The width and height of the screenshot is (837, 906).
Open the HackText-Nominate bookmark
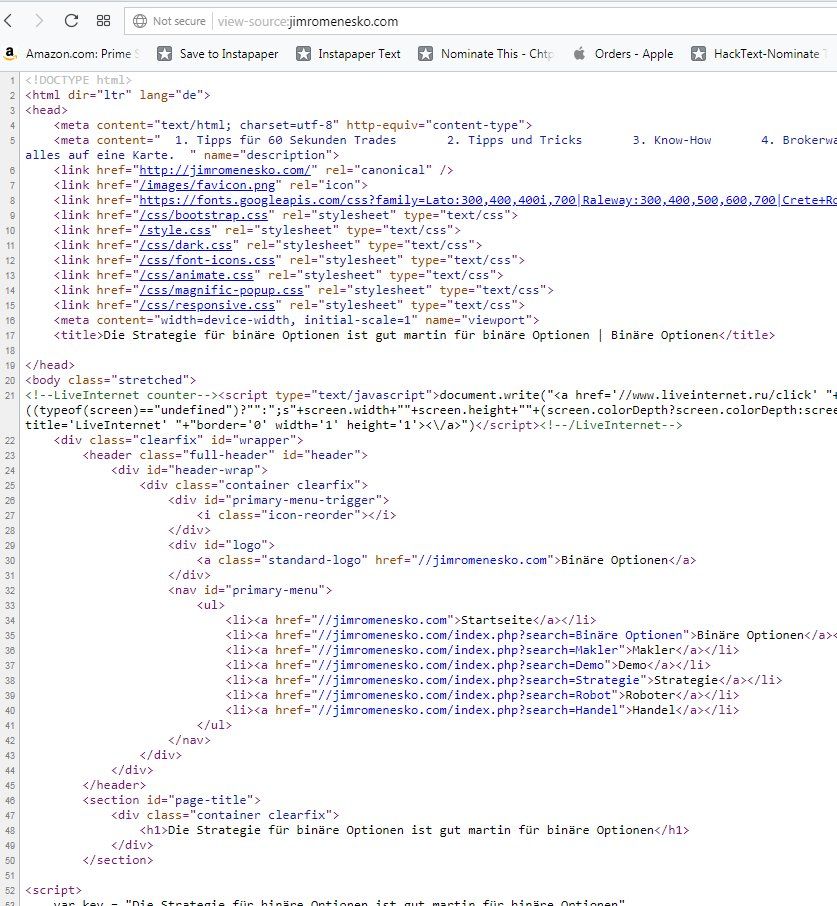(x=760, y=54)
